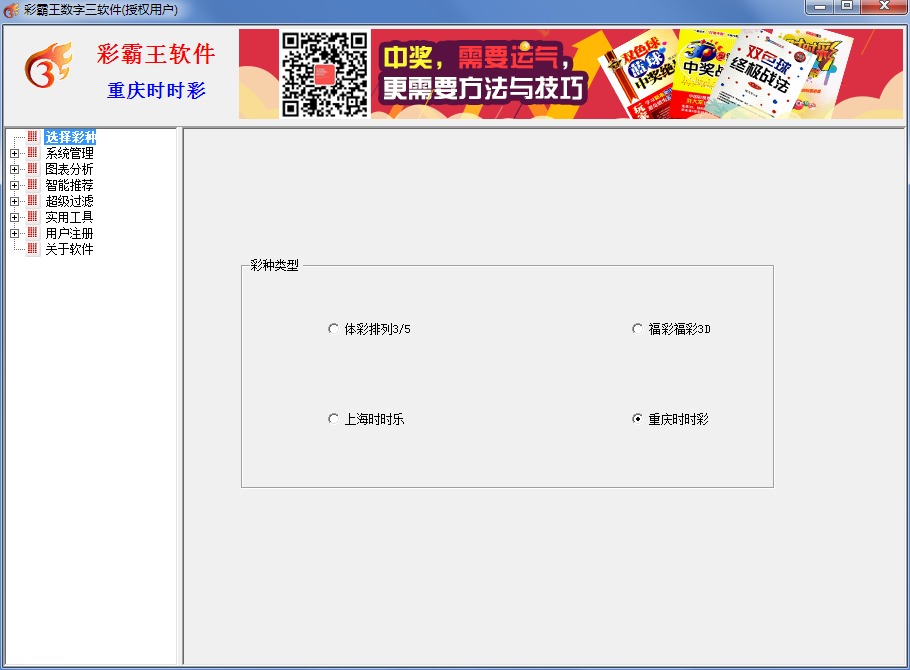910x670 pixels.
Task: Click the icon next to 图表分析
Action: pyautogui.click(x=33, y=169)
